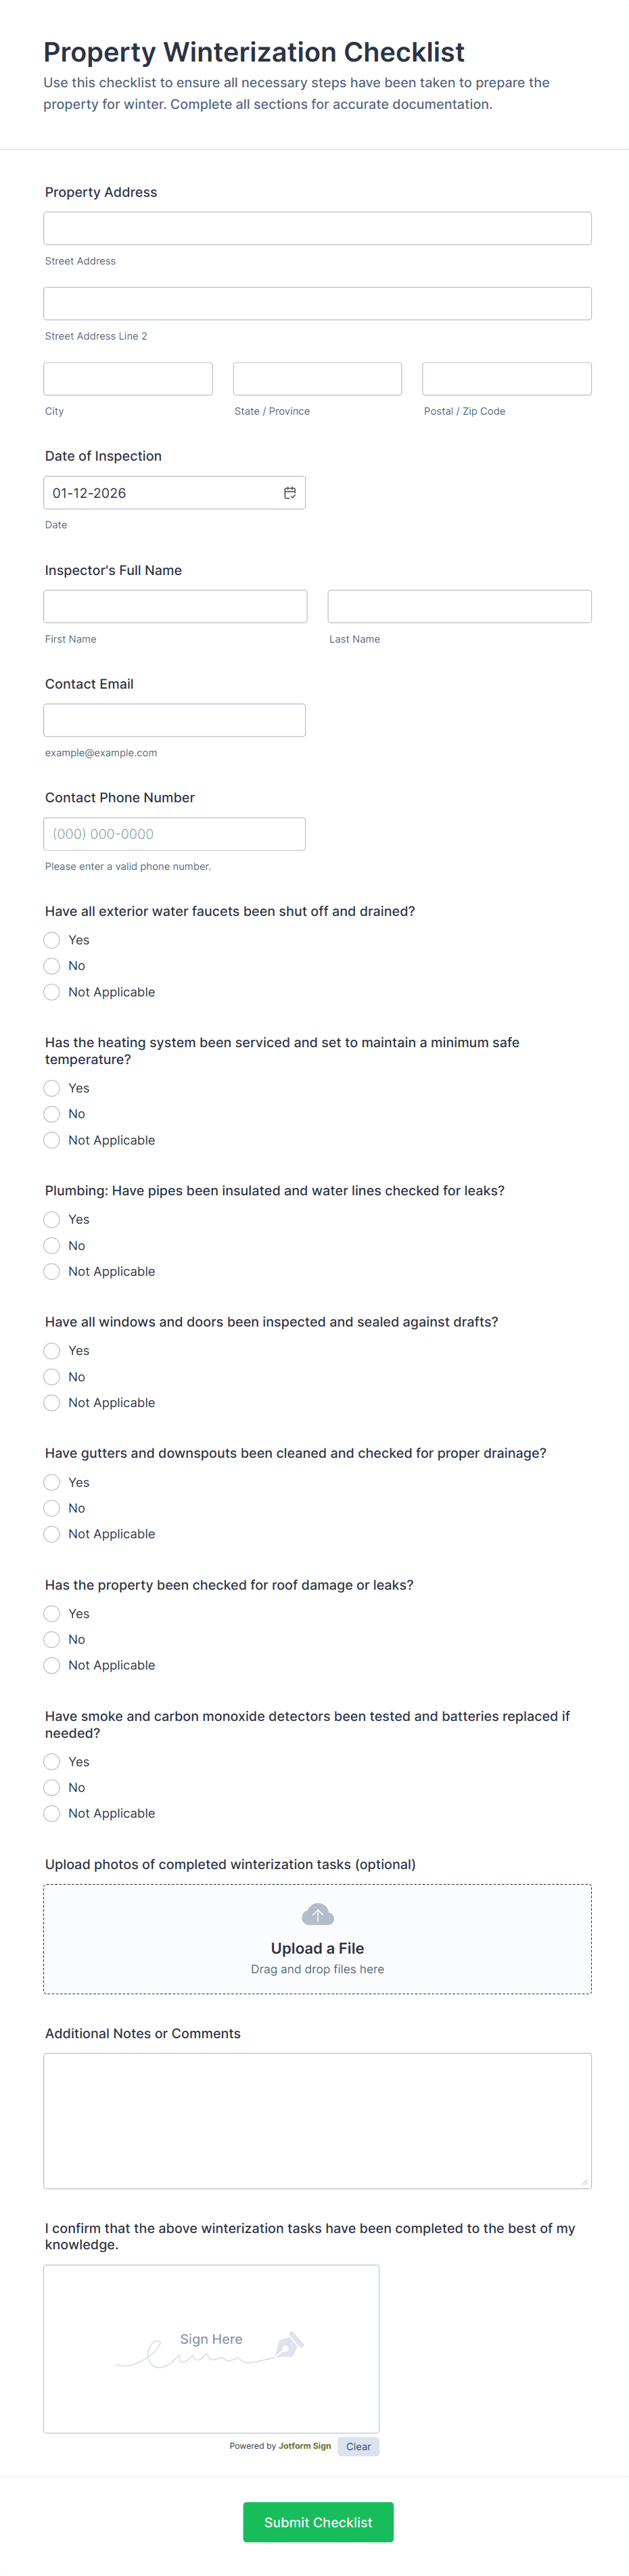The width and height of the screenshot is (629, 2576).
Task: Click the Additional Notes comment box
Action: click(x=317, y=2120)
